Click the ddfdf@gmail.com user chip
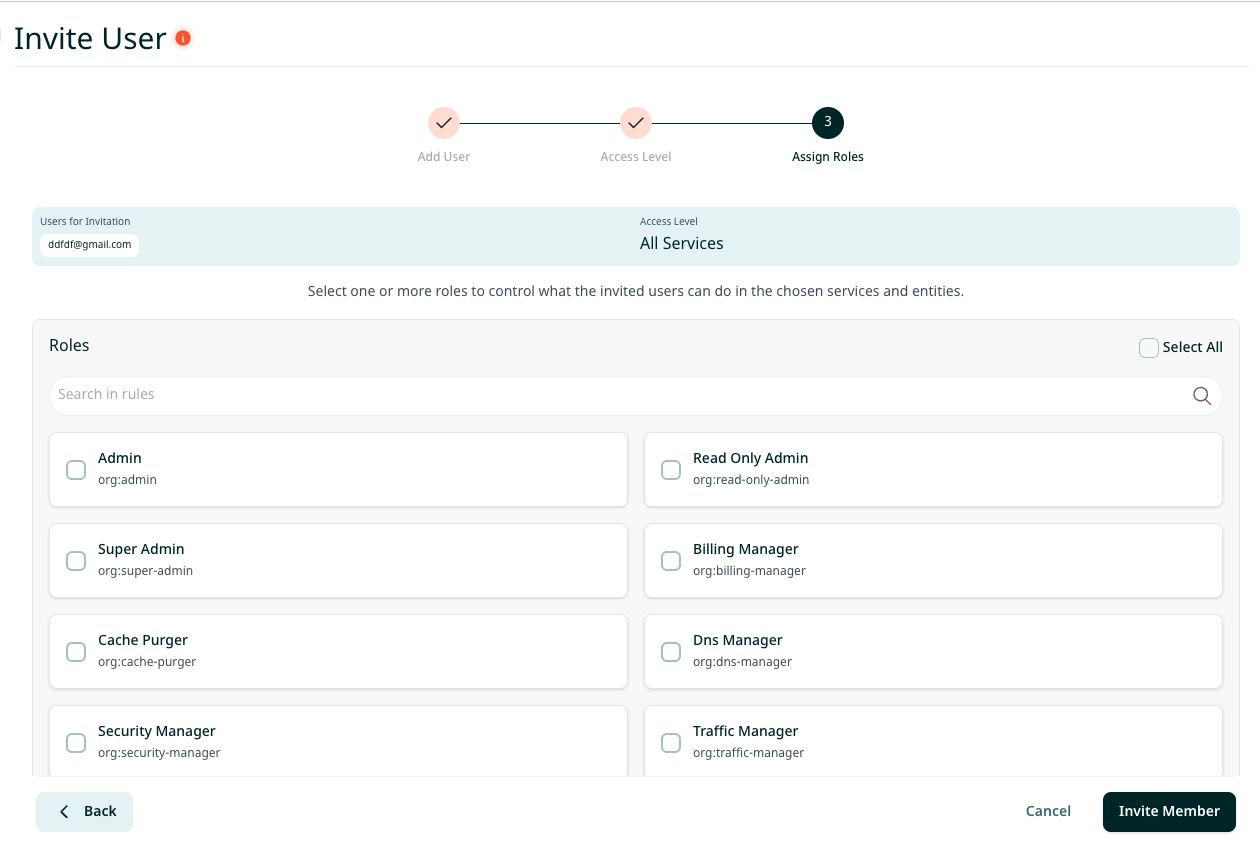The height and width of the screenshot is (847, 1260). [90, 244]
